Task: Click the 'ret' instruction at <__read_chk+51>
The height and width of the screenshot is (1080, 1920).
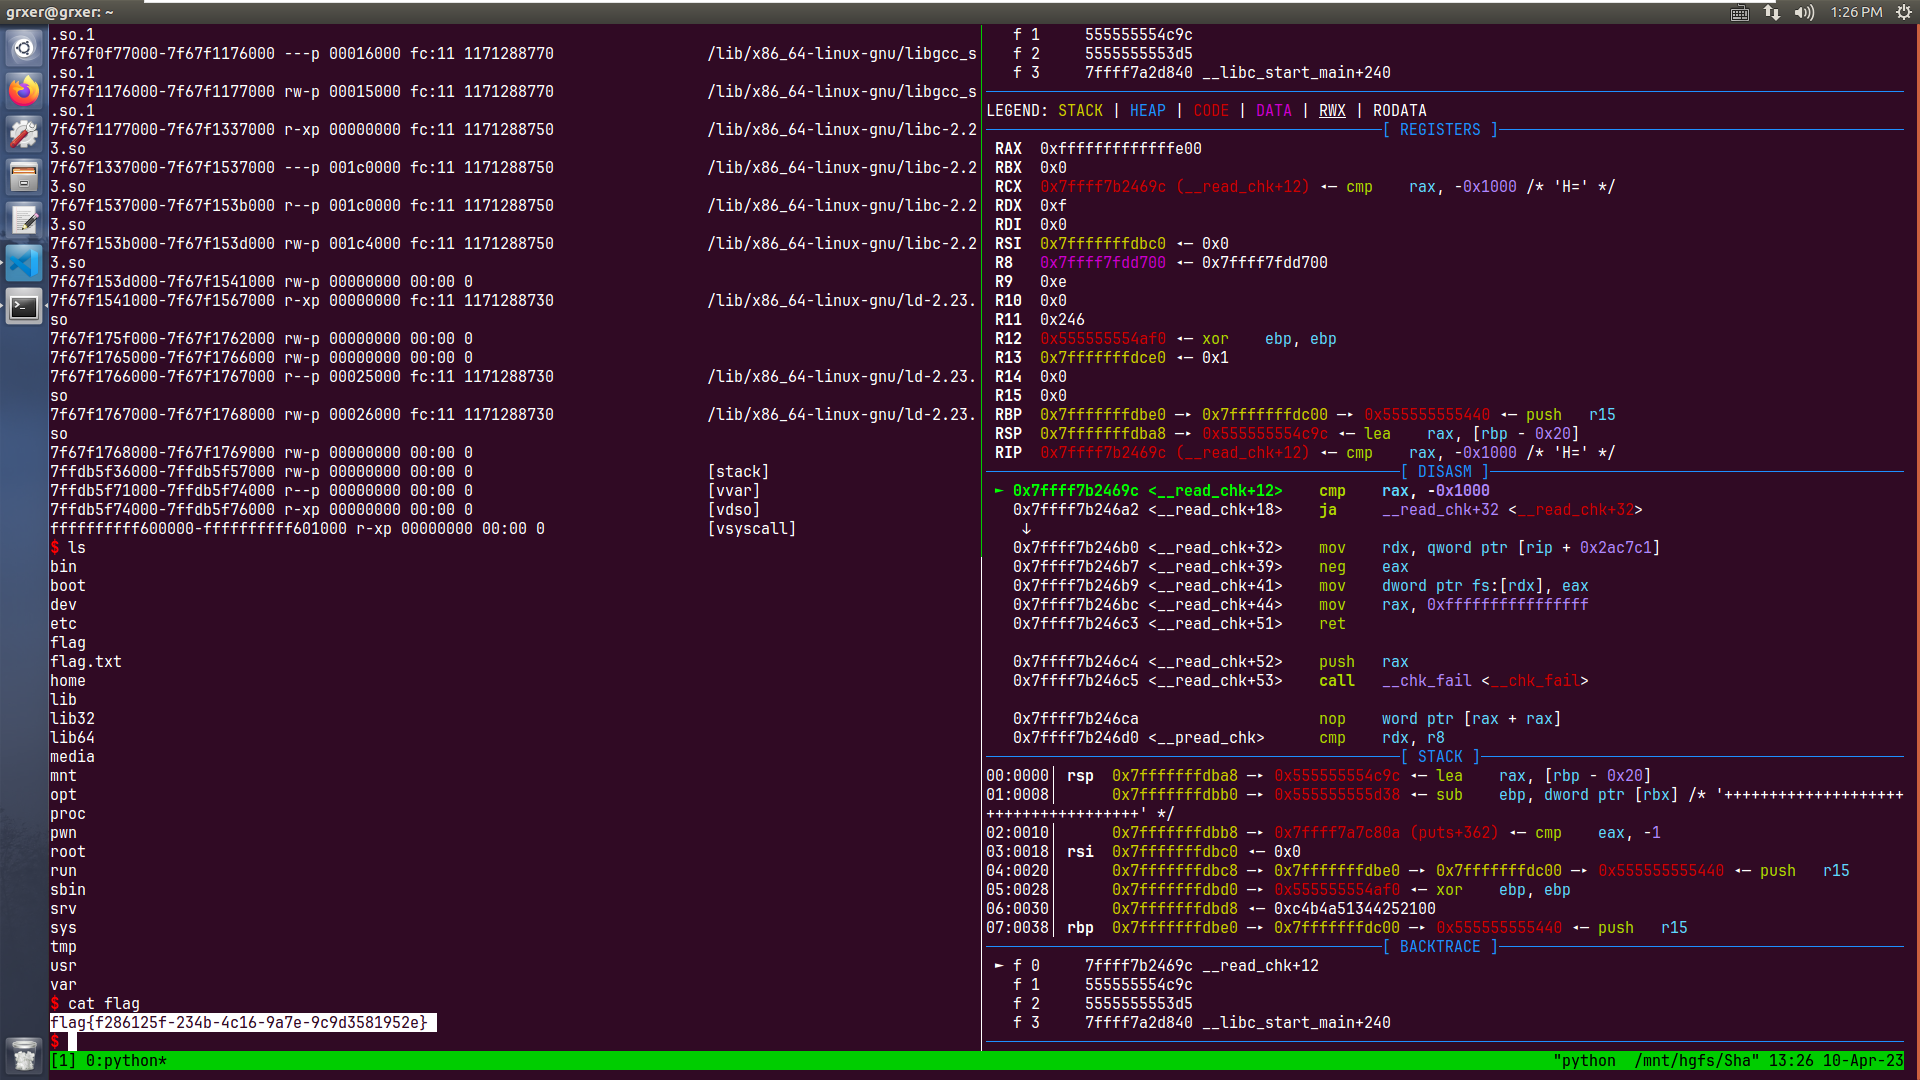Action: [1332, 624]
